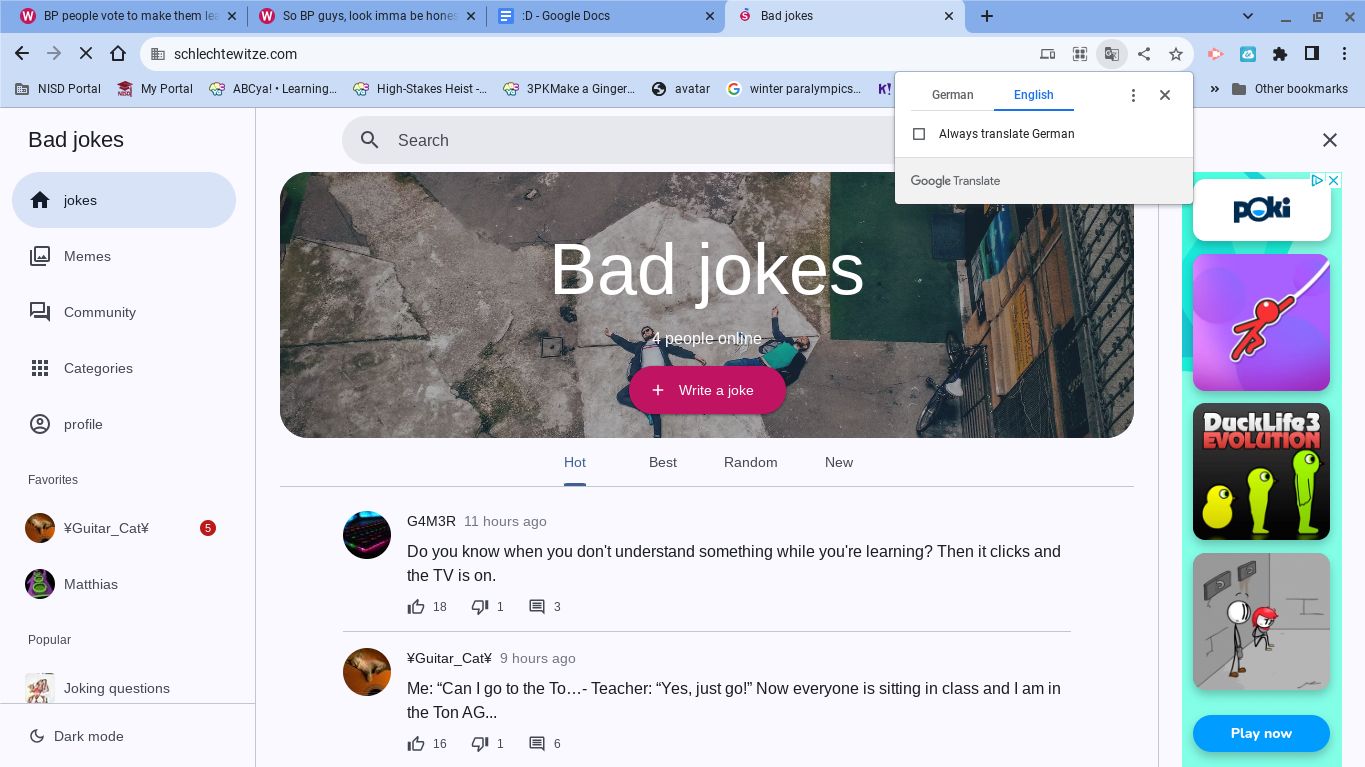
Task: Share this page using the share icon
Action: point(1144,54)
